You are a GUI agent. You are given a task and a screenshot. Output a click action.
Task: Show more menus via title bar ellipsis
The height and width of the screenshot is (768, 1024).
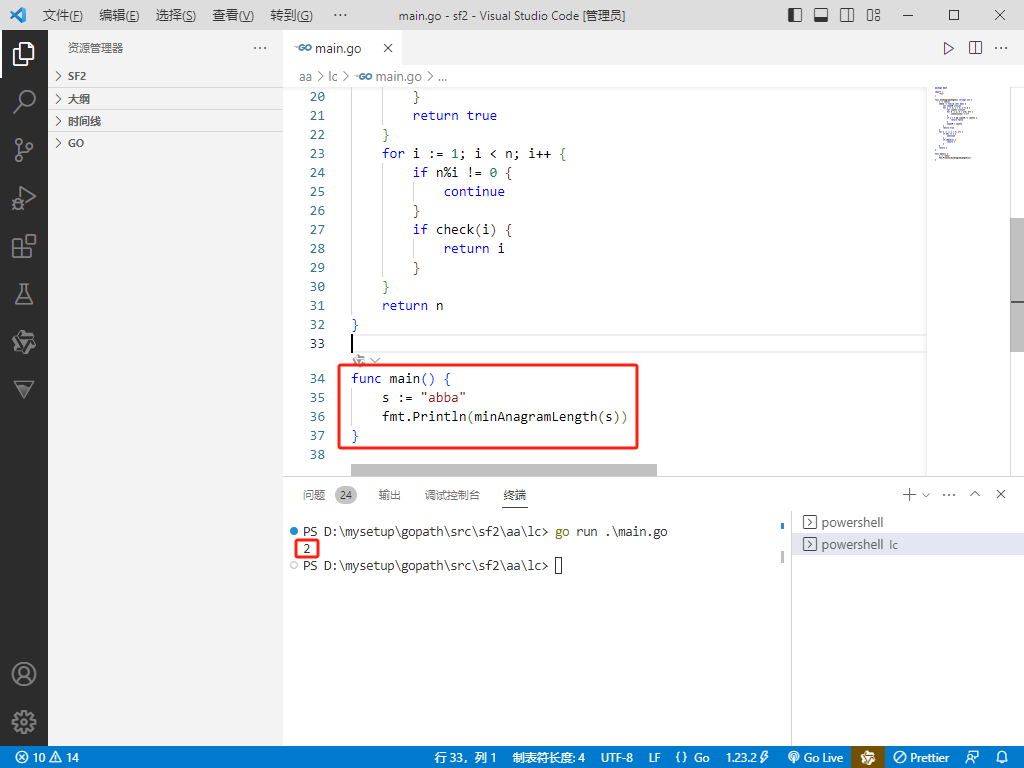pyautogui.click(x=340, y=15)
